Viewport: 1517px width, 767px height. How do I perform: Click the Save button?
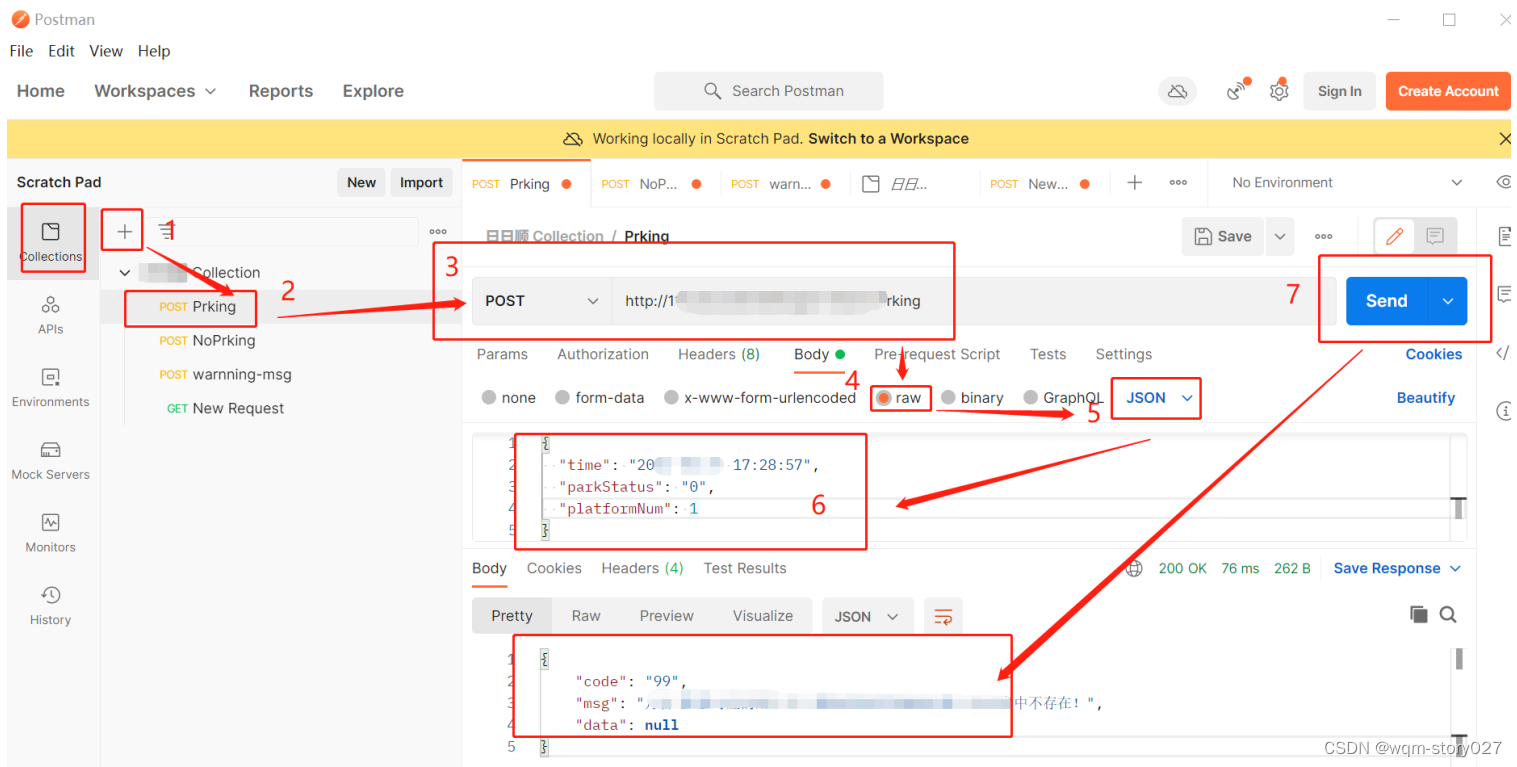point(1224,236)
